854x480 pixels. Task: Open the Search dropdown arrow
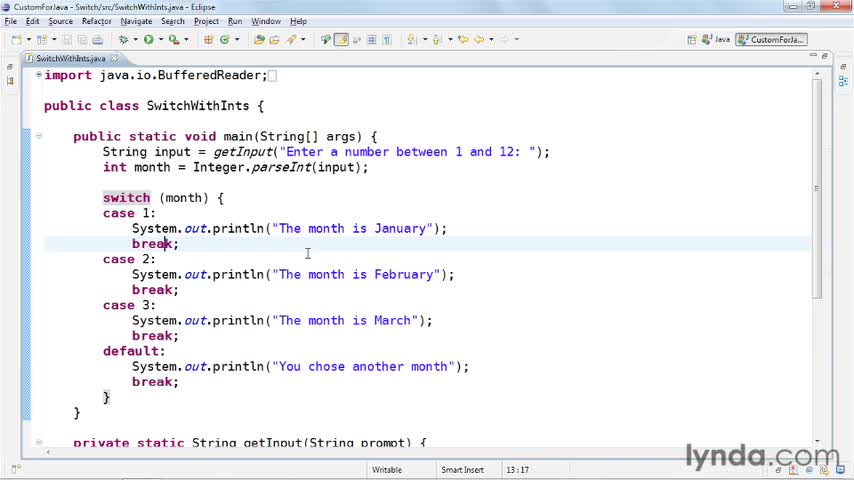click(303, 40)
